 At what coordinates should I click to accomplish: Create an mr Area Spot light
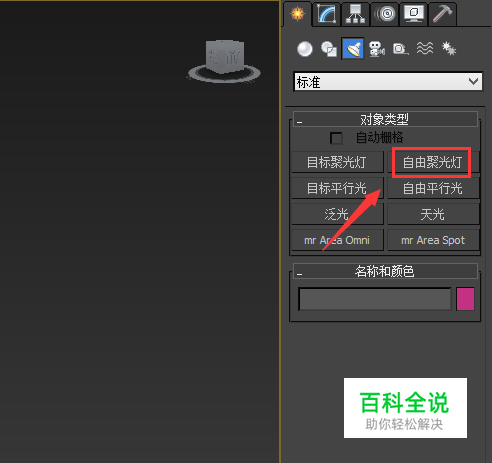coord(433,240)
